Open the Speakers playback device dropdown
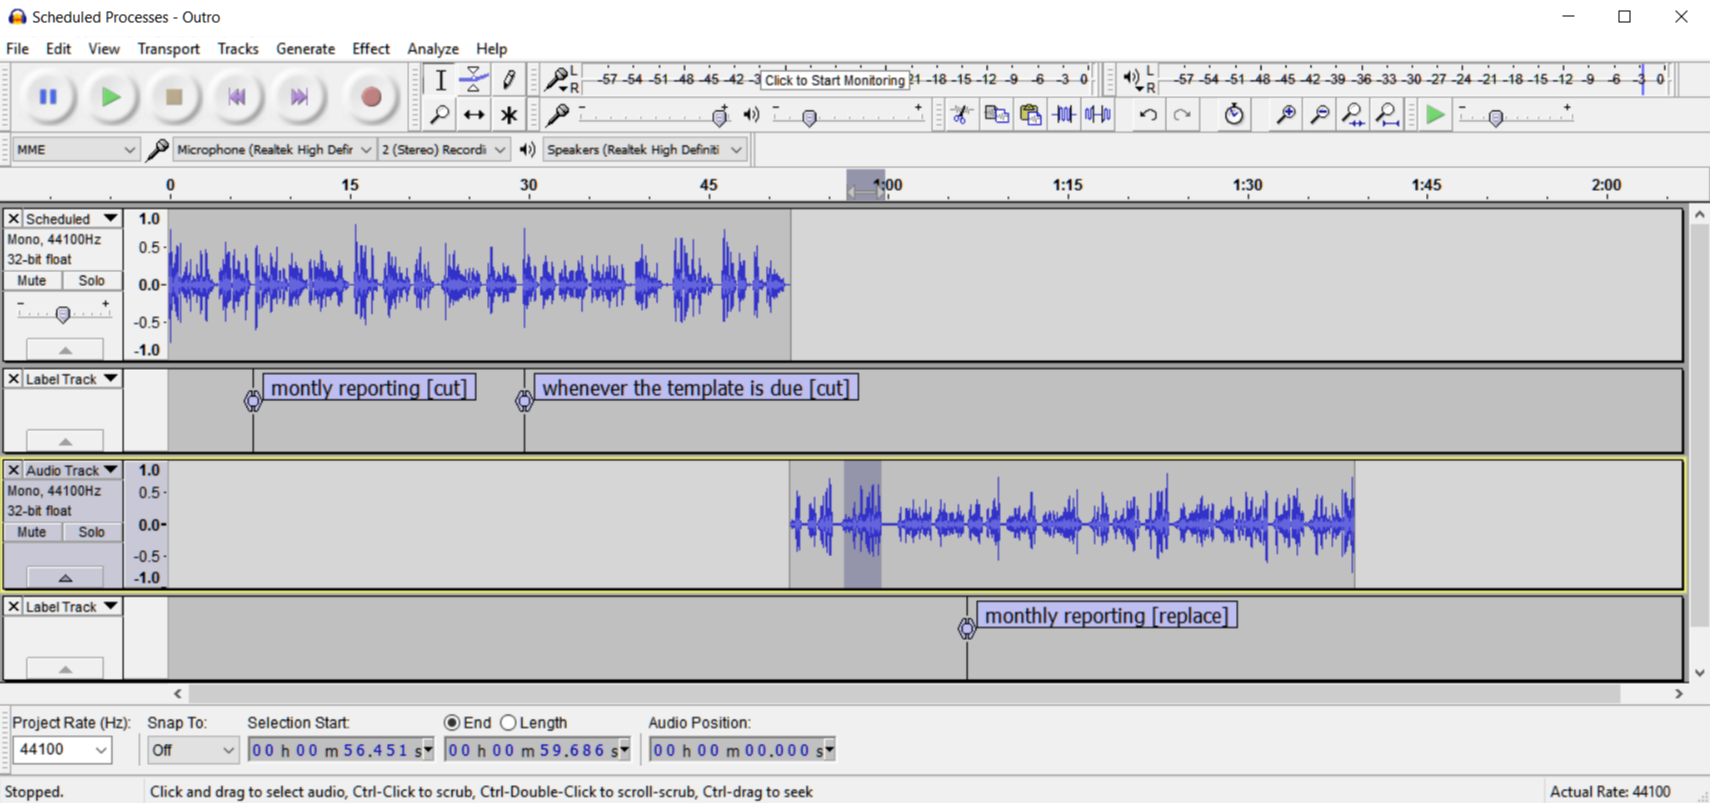The height and width of the screenshot is (803, 1710). click(x=645, y=149)
